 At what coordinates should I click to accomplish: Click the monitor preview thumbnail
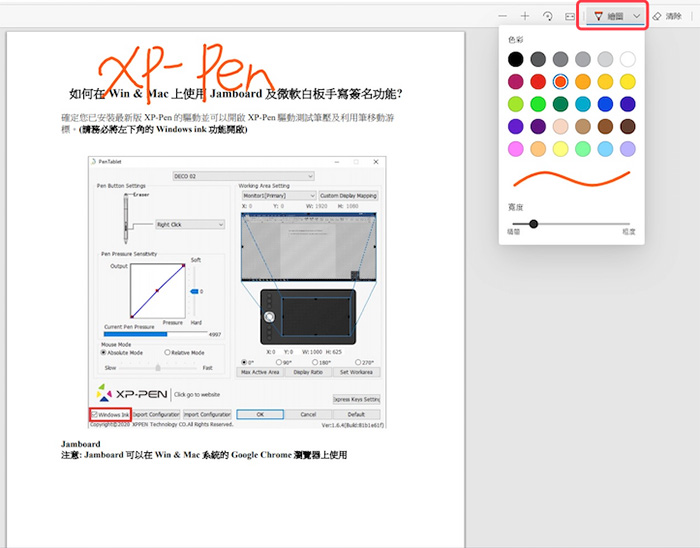(308, 247)
